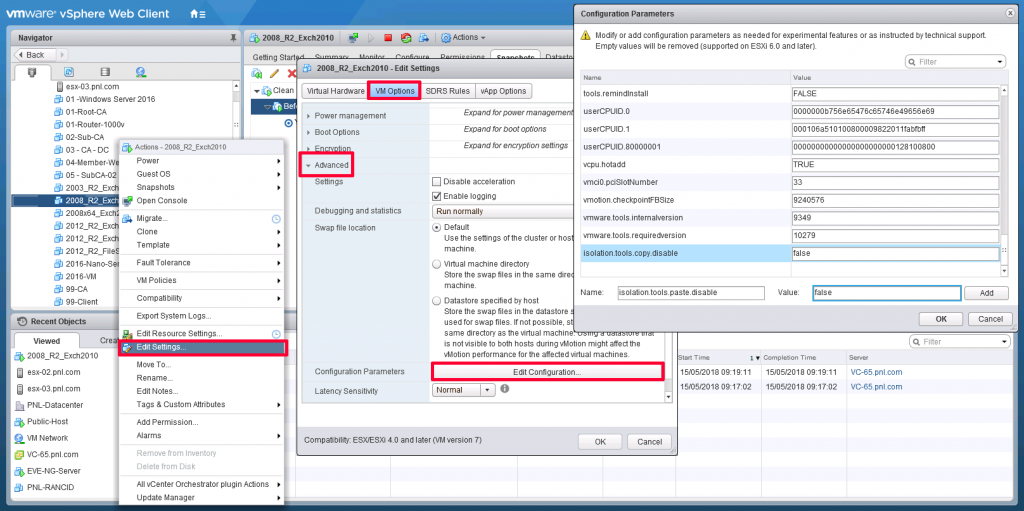The height and width of the screenshot is (511, 1024).
Task: Click VC-65.pnl.com vCenter icon in Recent Objects
Action: 20,454
